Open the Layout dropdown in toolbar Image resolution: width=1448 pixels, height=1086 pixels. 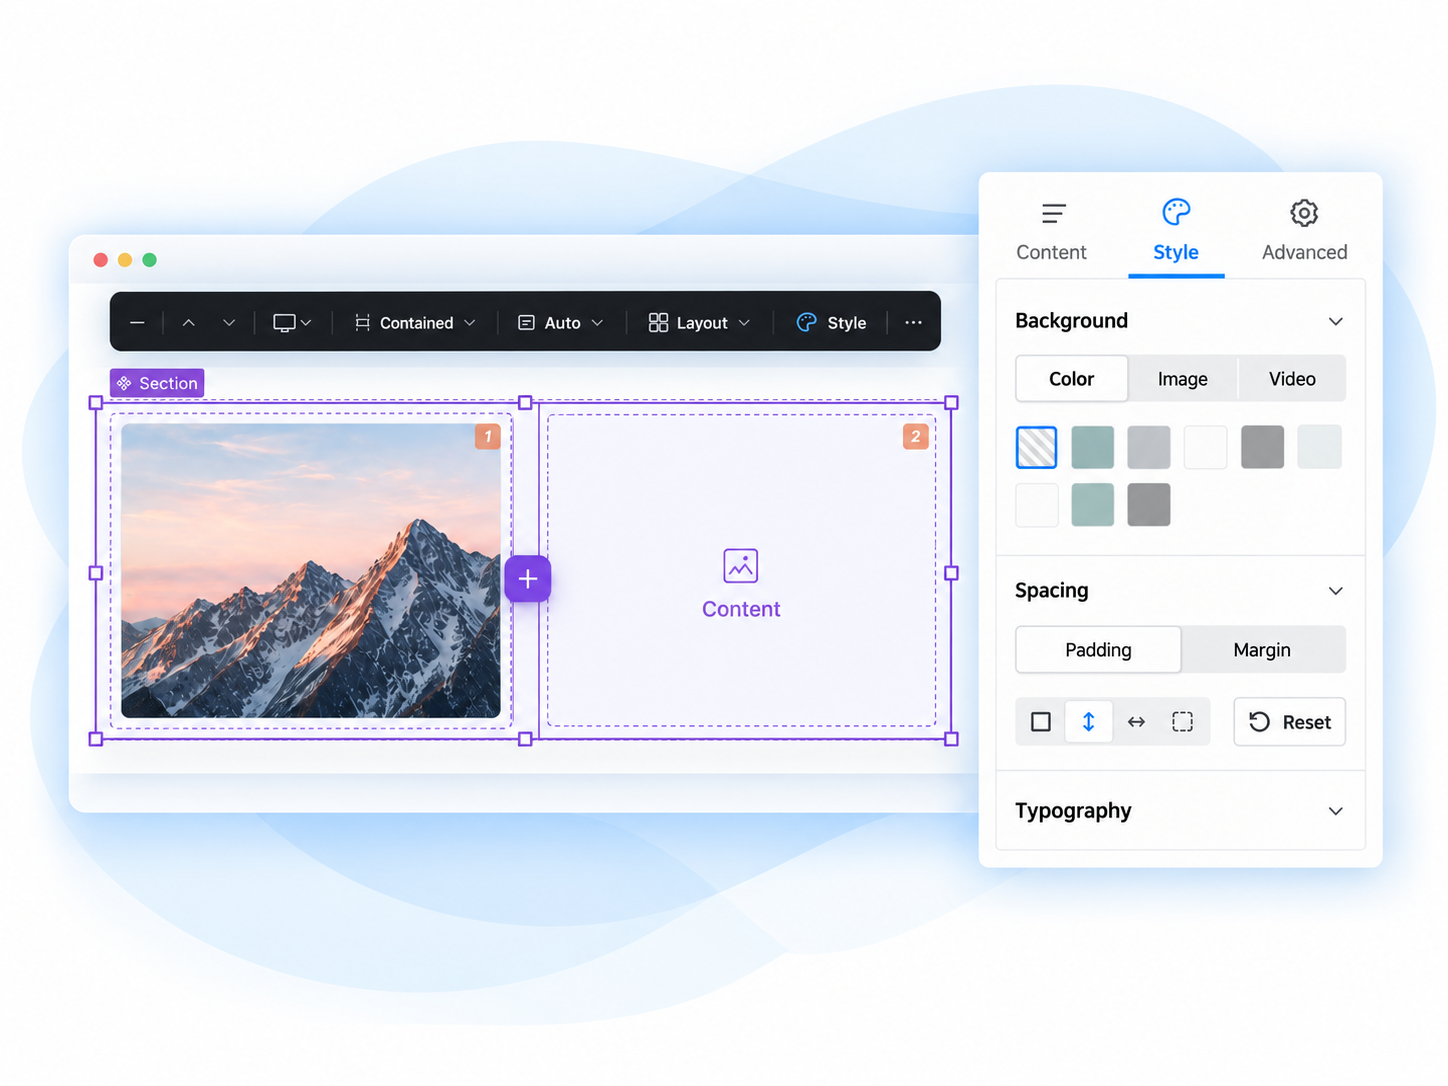(699, 323)
